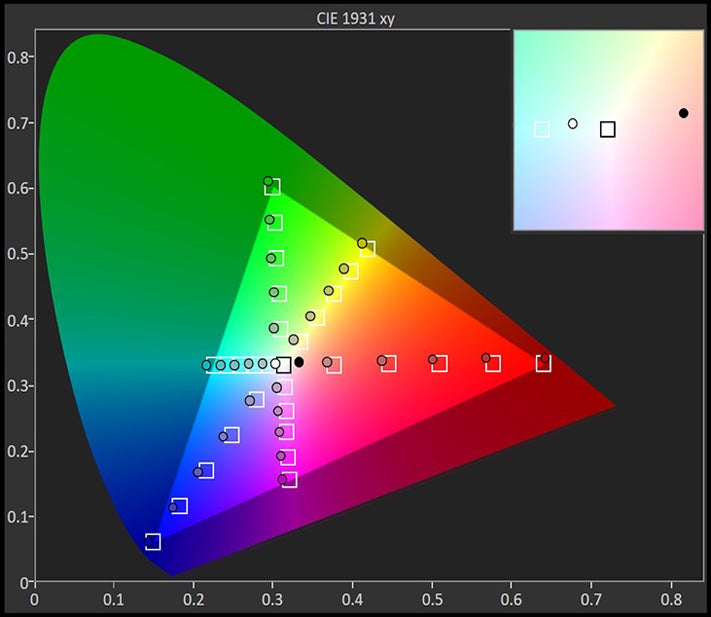Screen dimensions: 711x617
Task: Click the white circle in inset panel
Action: click(x=573, y=124)
